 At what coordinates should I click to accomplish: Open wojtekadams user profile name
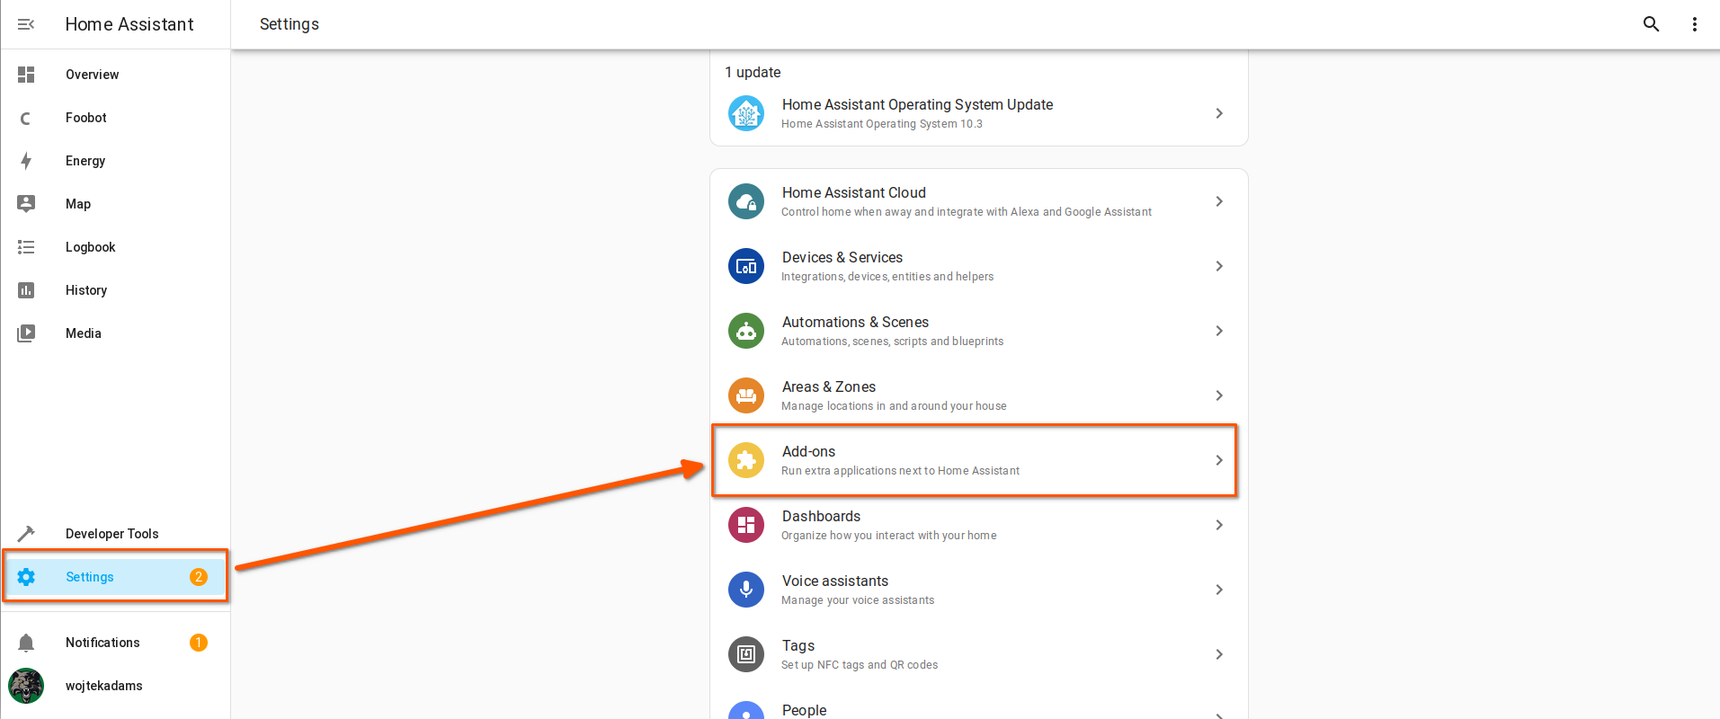(x=104, y=686)
